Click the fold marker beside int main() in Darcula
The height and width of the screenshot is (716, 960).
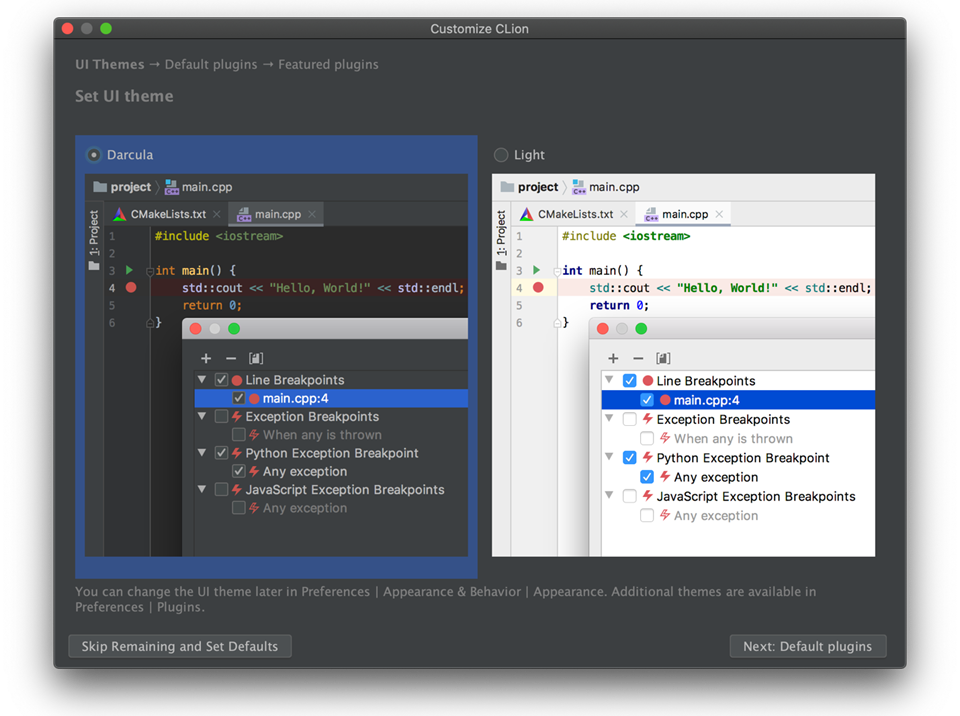[x=149, y=271]
